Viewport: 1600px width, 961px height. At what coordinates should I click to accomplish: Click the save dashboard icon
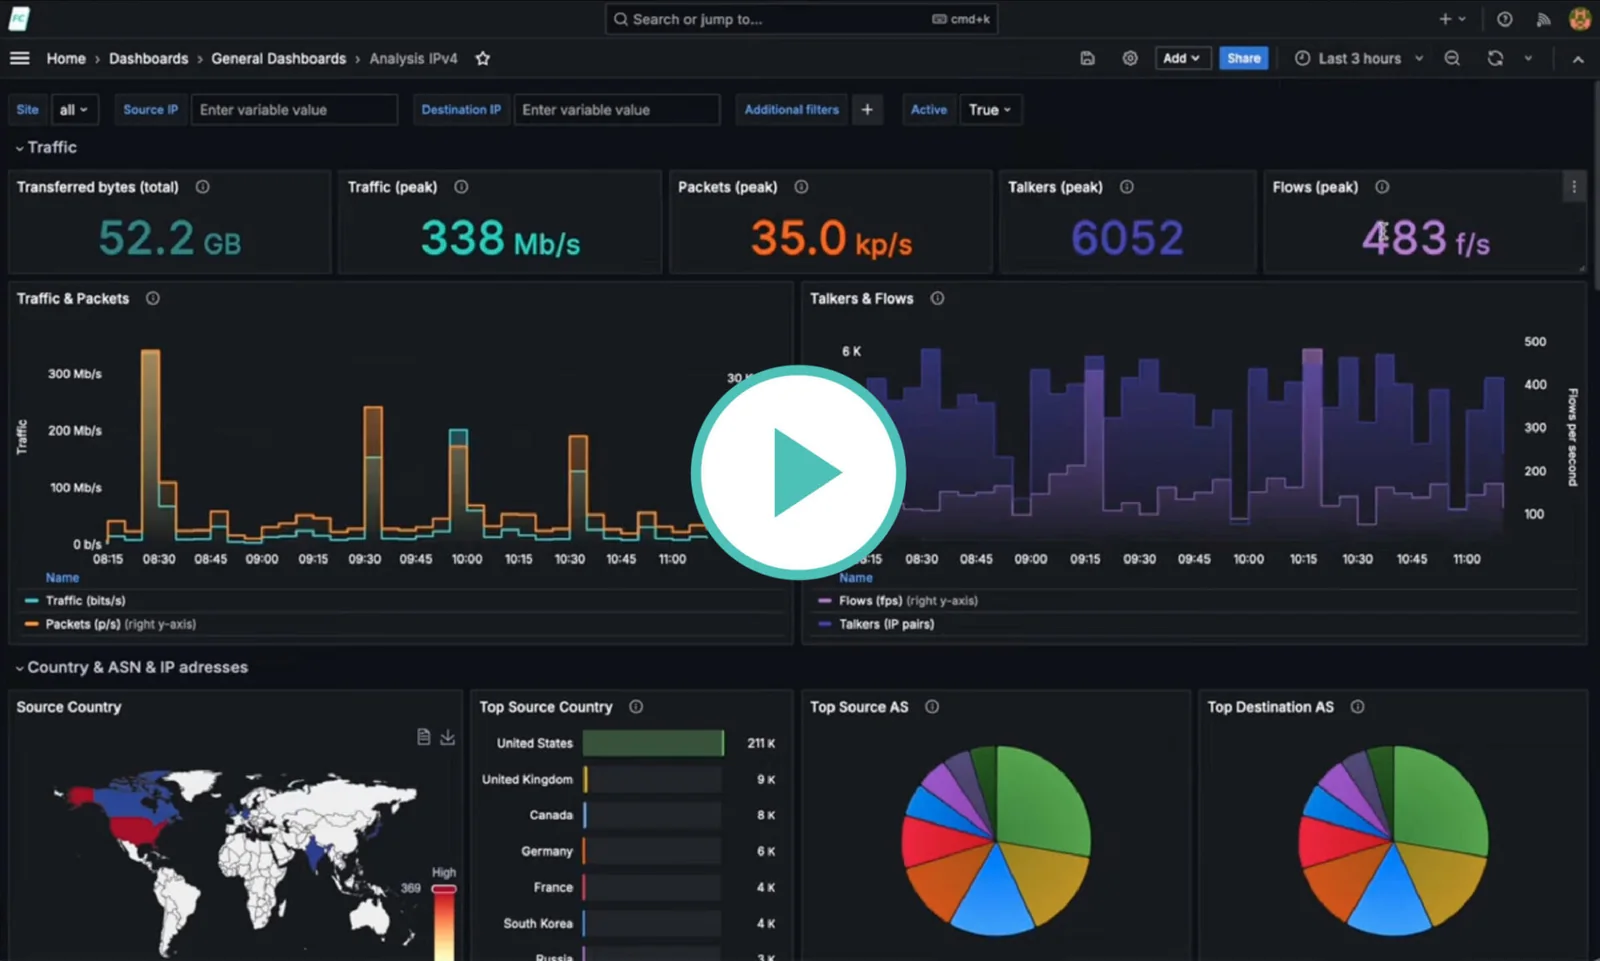1088,58
